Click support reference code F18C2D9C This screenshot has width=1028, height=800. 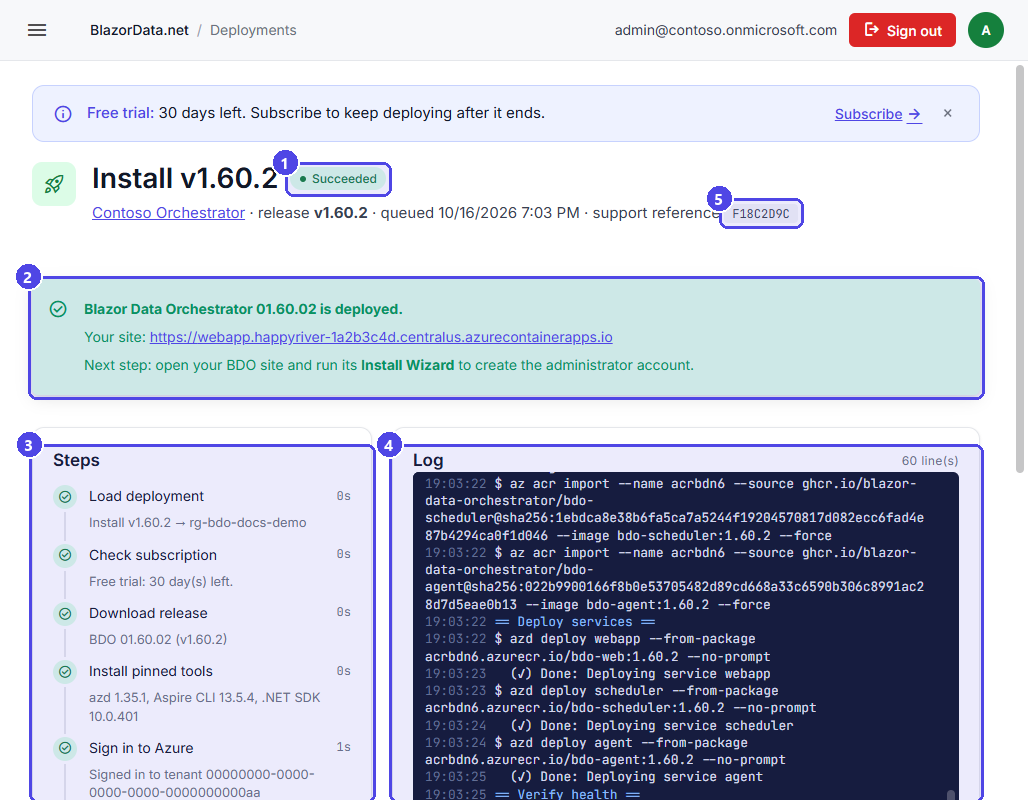tap(761, 214)
